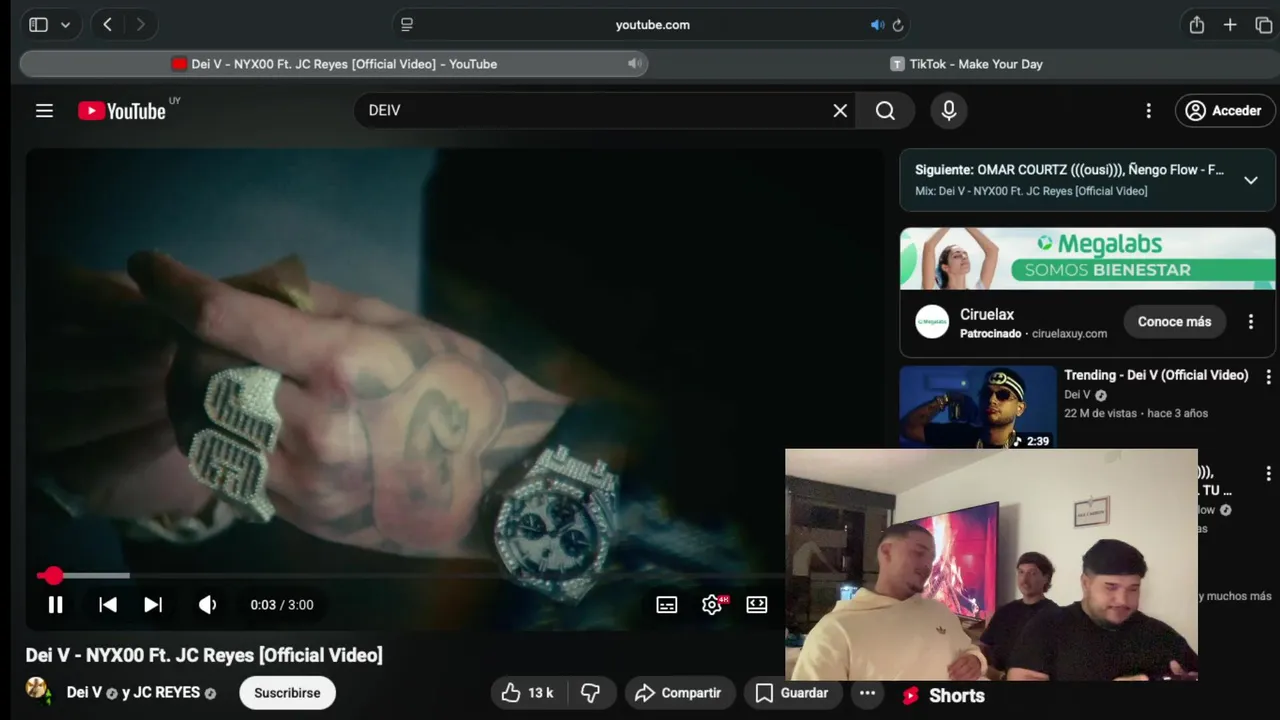
Task: Reload the YouTube page
Action: (x=898, y=25)
